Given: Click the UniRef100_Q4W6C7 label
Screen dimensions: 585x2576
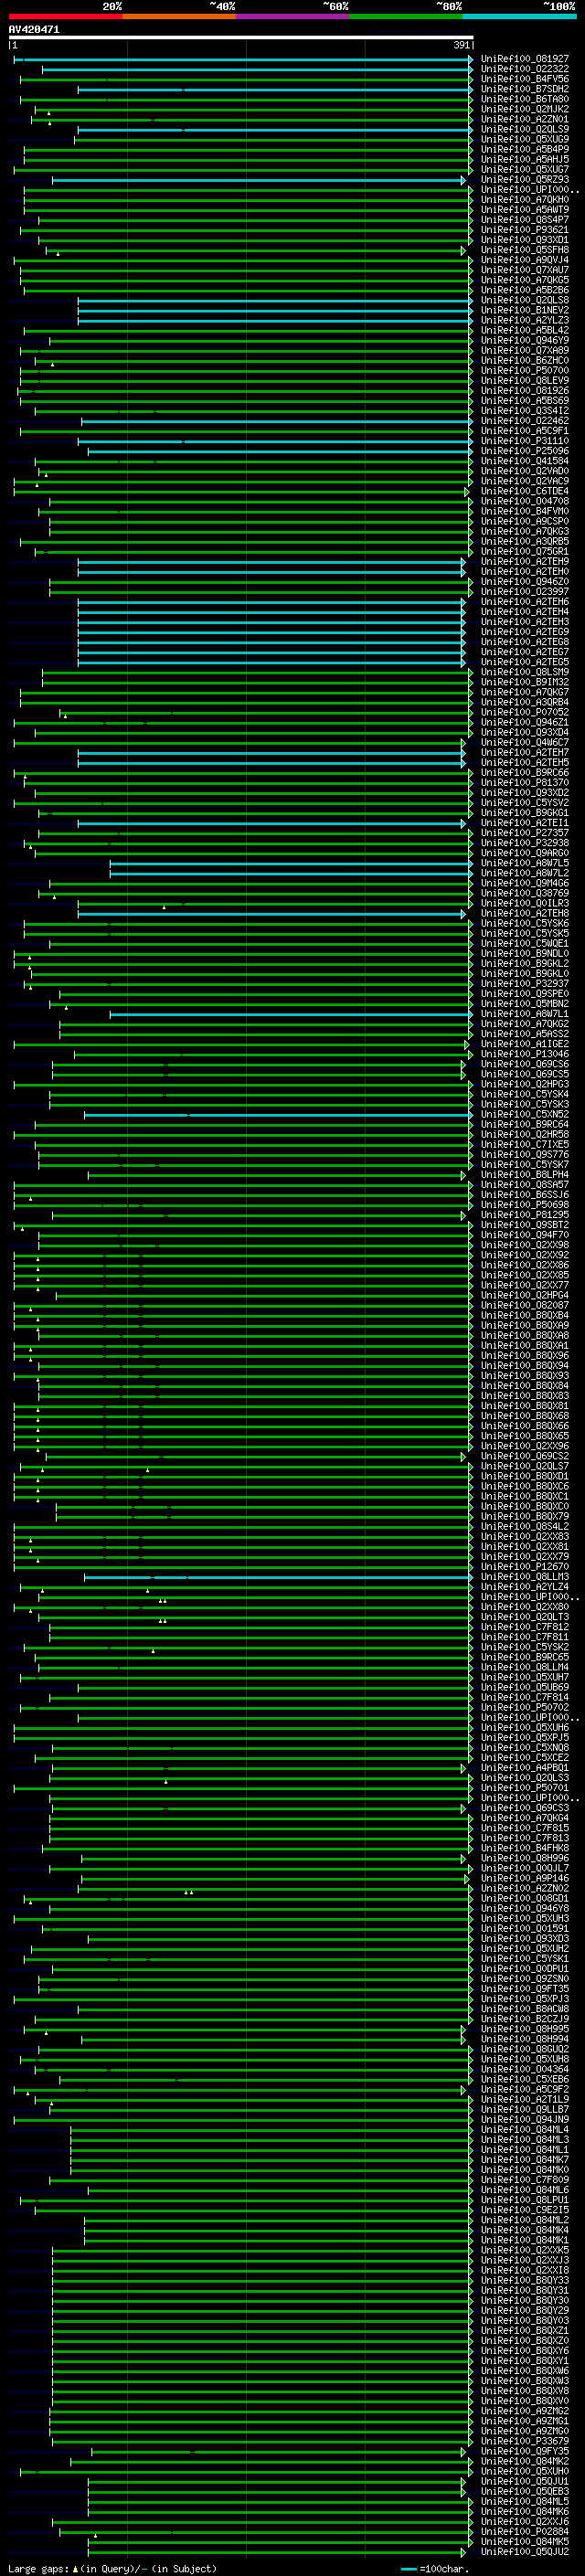Looking at the screenshot, I should pyautogui.click(x=525, y=742).
